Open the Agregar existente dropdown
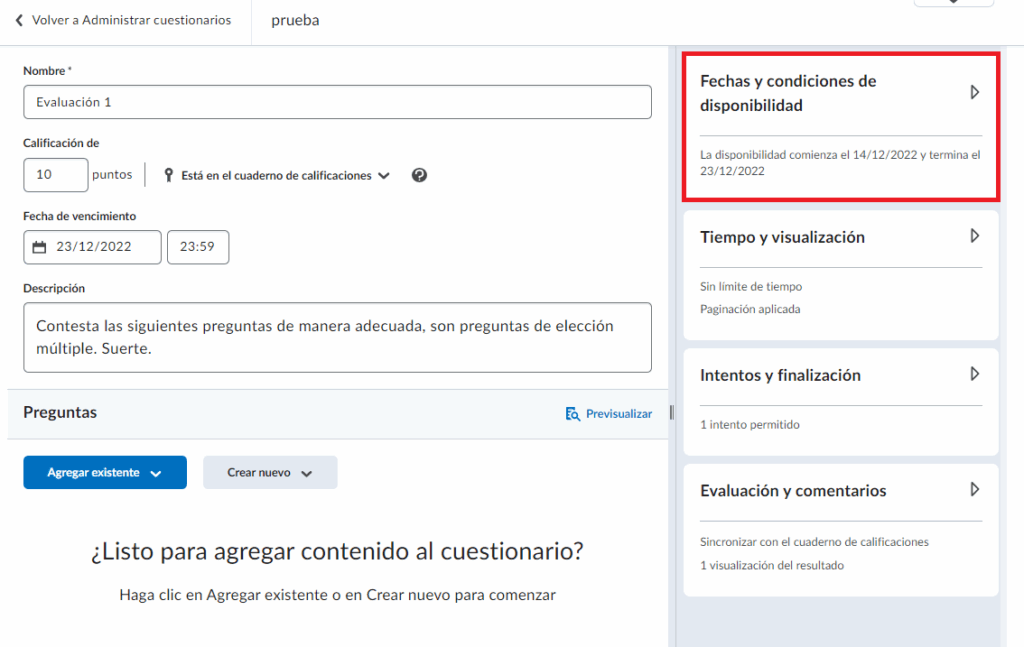 105,473
